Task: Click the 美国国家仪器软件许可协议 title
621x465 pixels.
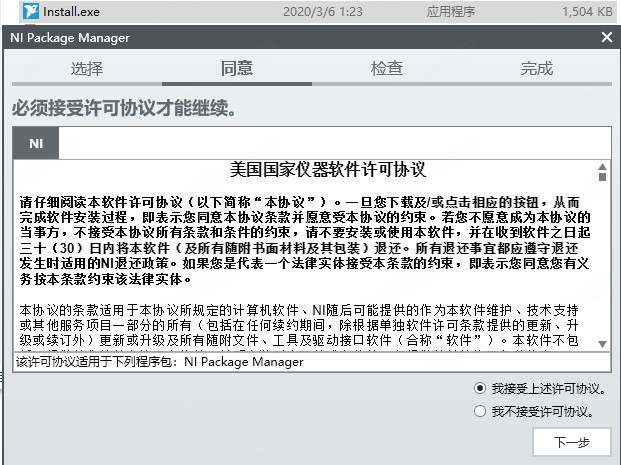Action: pyautogui.click(x=314, y=169)
